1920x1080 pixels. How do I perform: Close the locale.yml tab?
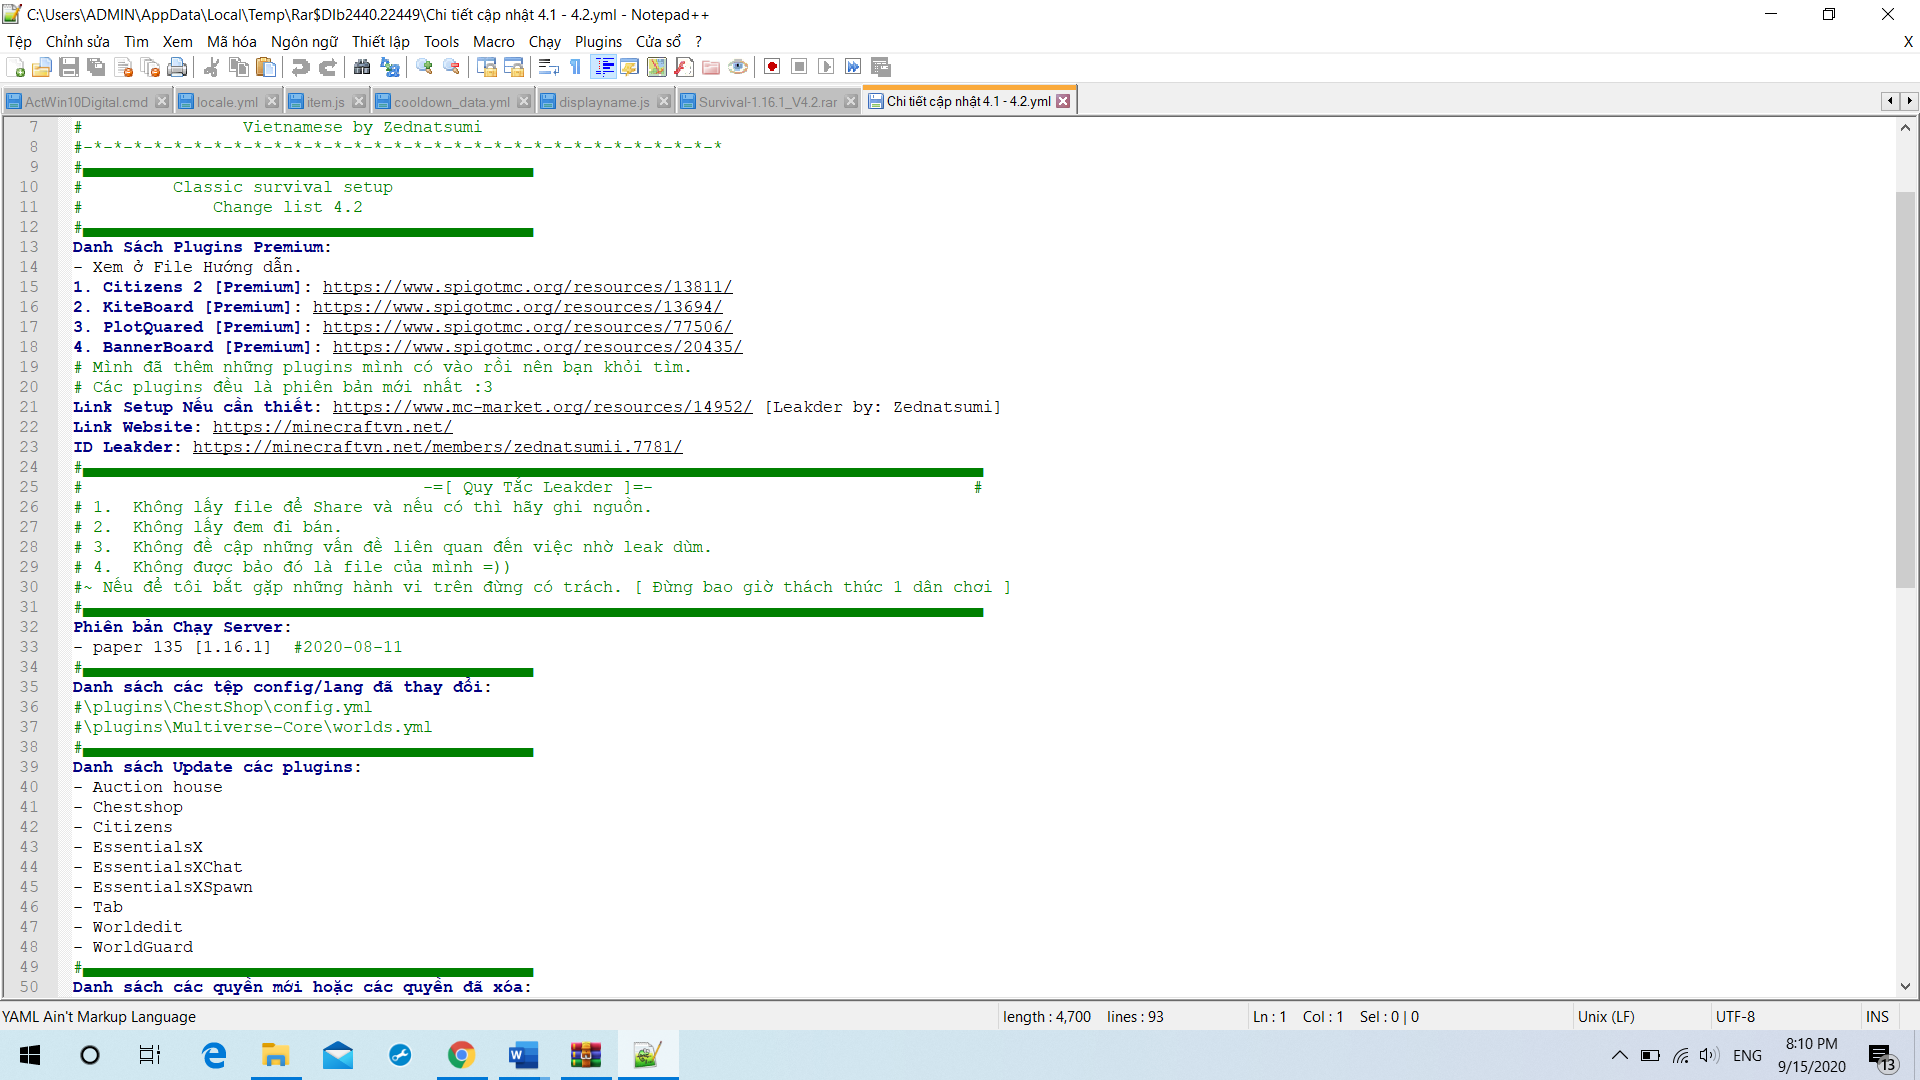272,102
